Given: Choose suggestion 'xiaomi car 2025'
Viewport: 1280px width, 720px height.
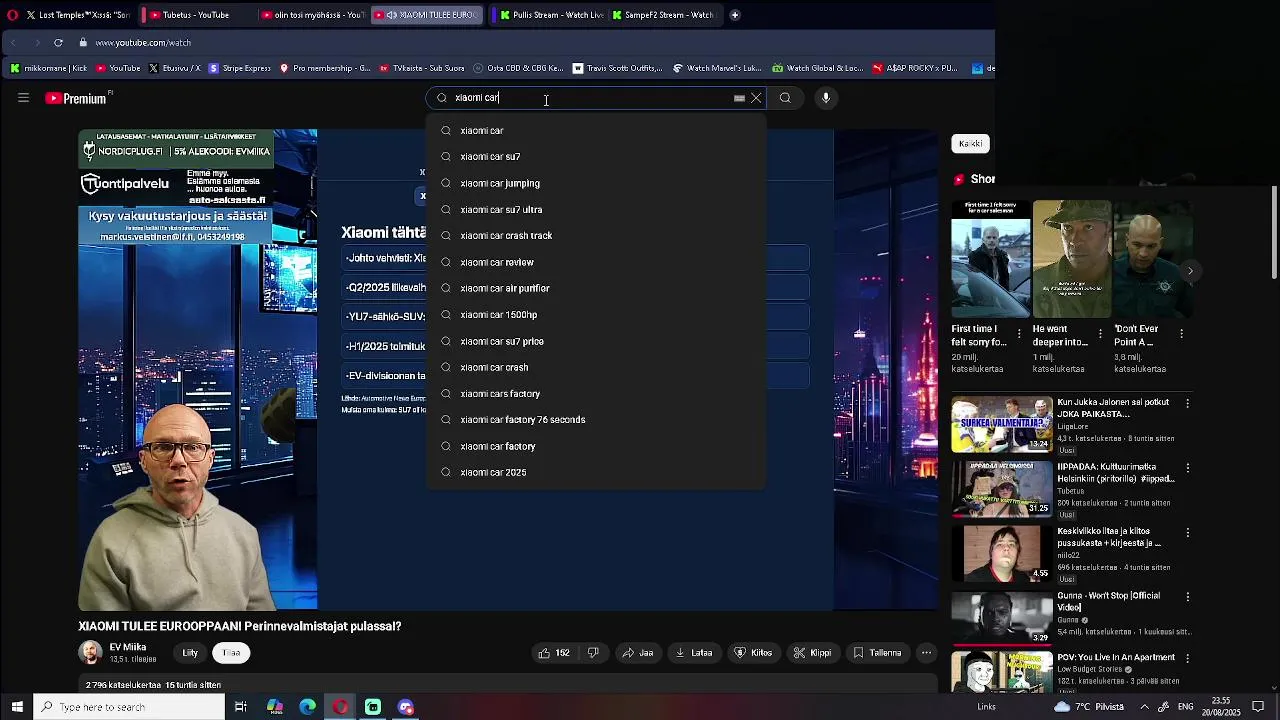Looking at the screenshot, I should click(x=596, y=472).
